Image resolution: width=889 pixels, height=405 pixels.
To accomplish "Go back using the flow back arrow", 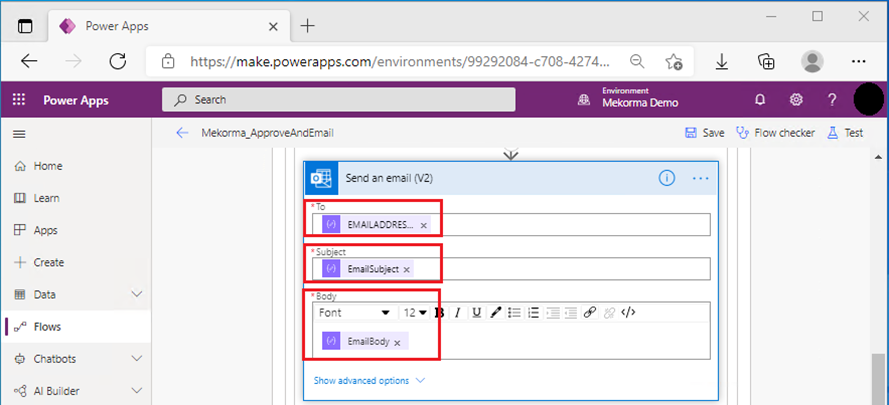I will [182, 133].
